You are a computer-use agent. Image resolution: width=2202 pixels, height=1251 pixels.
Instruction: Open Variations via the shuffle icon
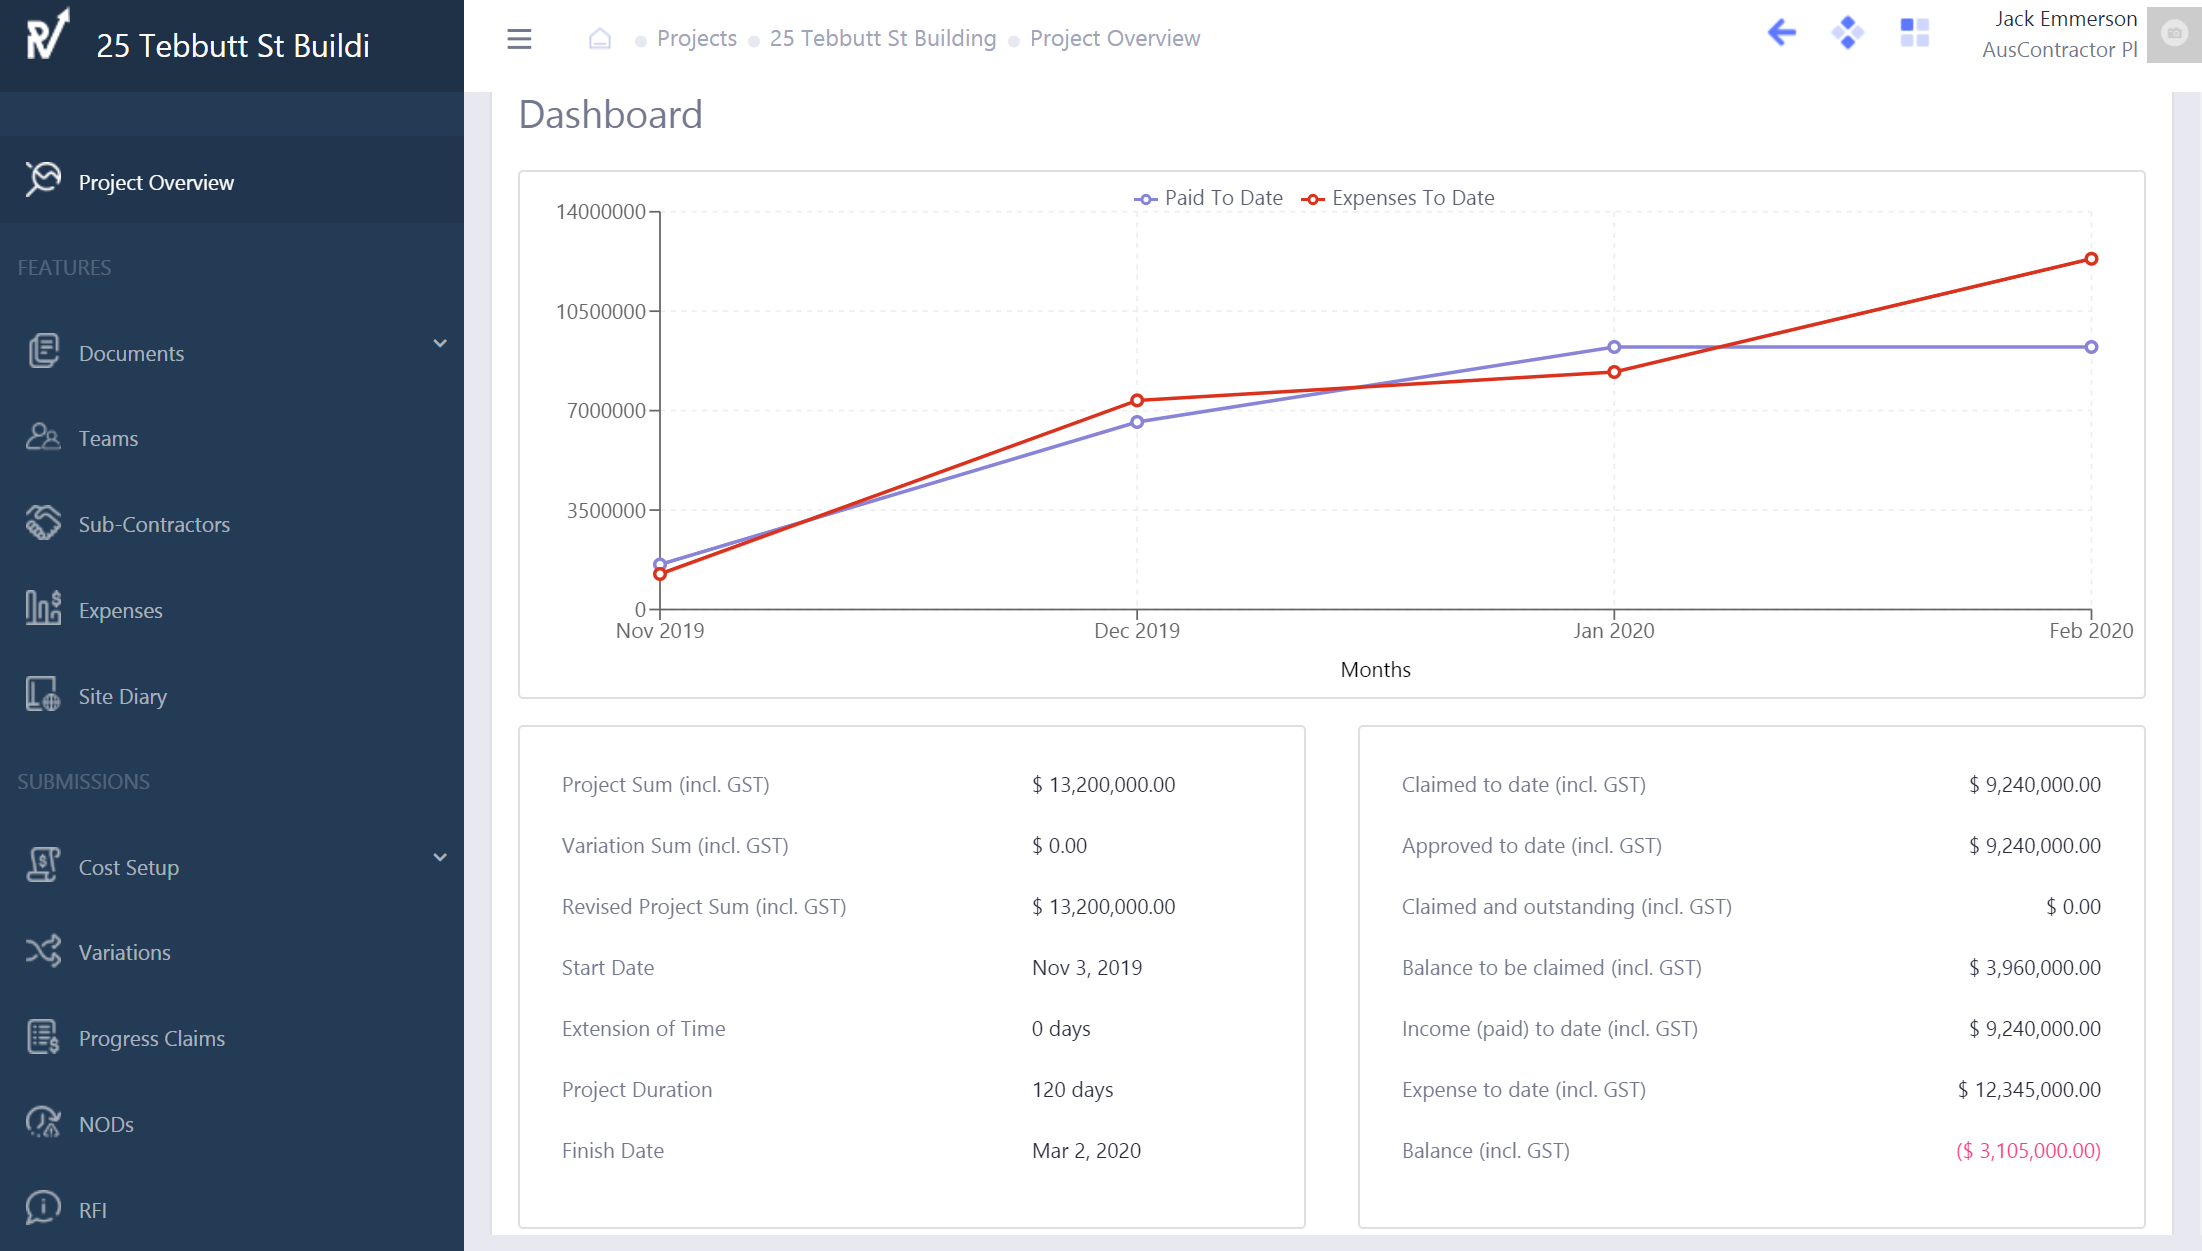42,952
